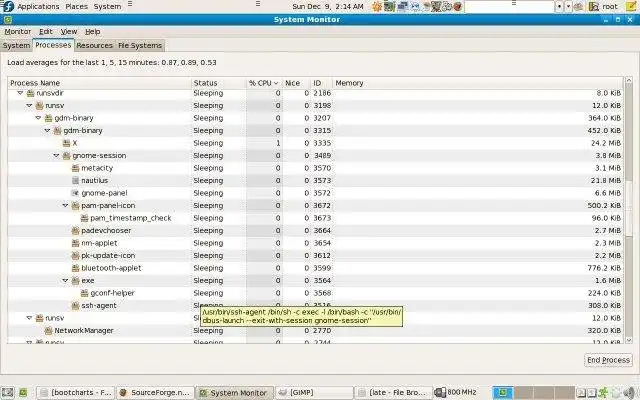Click the X process icon
This screenshot has height=400, width=640.
click(x=67, y=143)
